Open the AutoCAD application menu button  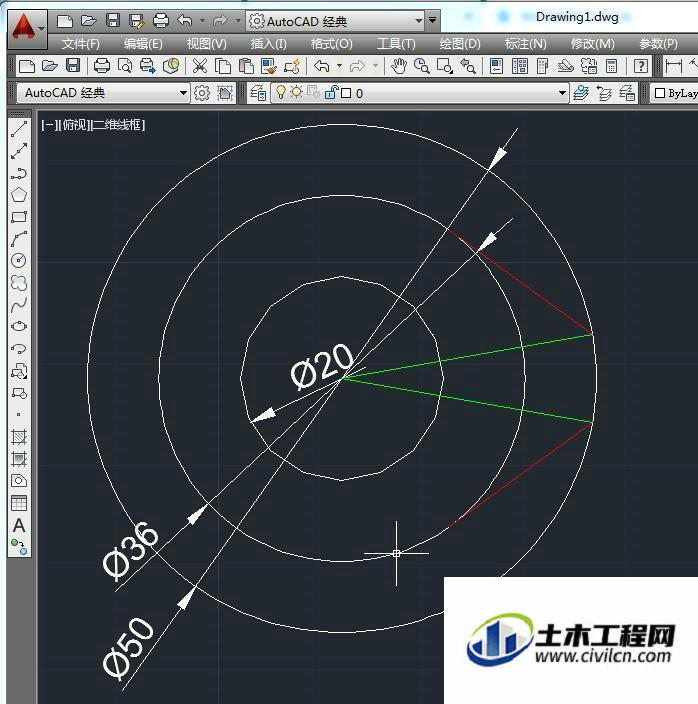pyautogui.click(x=27, y=30)
